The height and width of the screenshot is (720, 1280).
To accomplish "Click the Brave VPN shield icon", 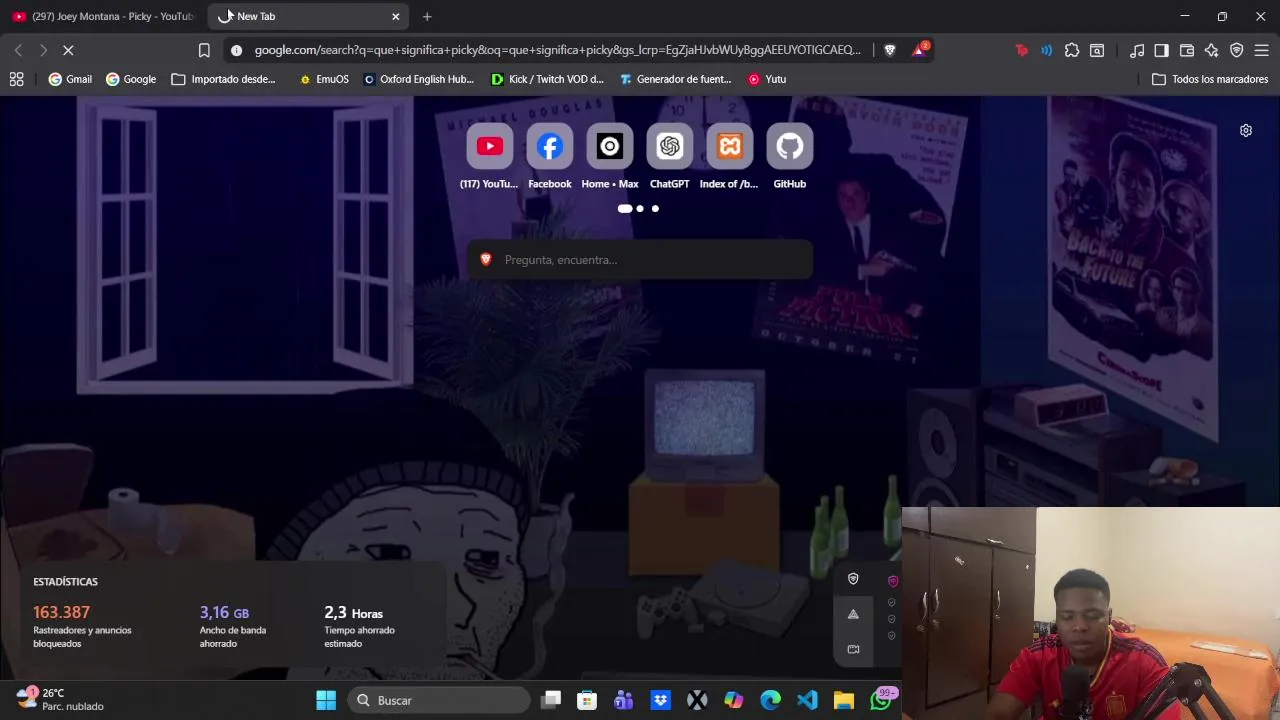I will tap(1237, 50).
